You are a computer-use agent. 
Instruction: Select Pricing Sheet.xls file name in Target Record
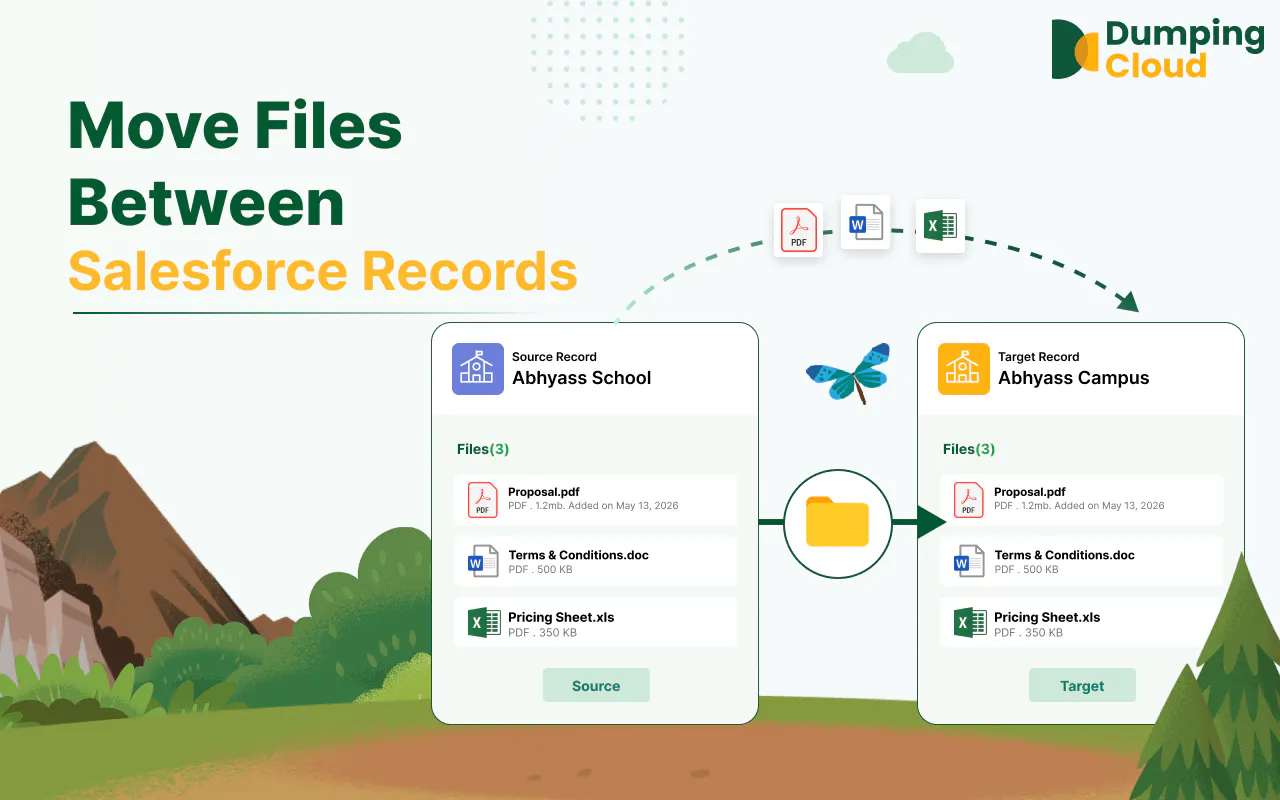1047,617
